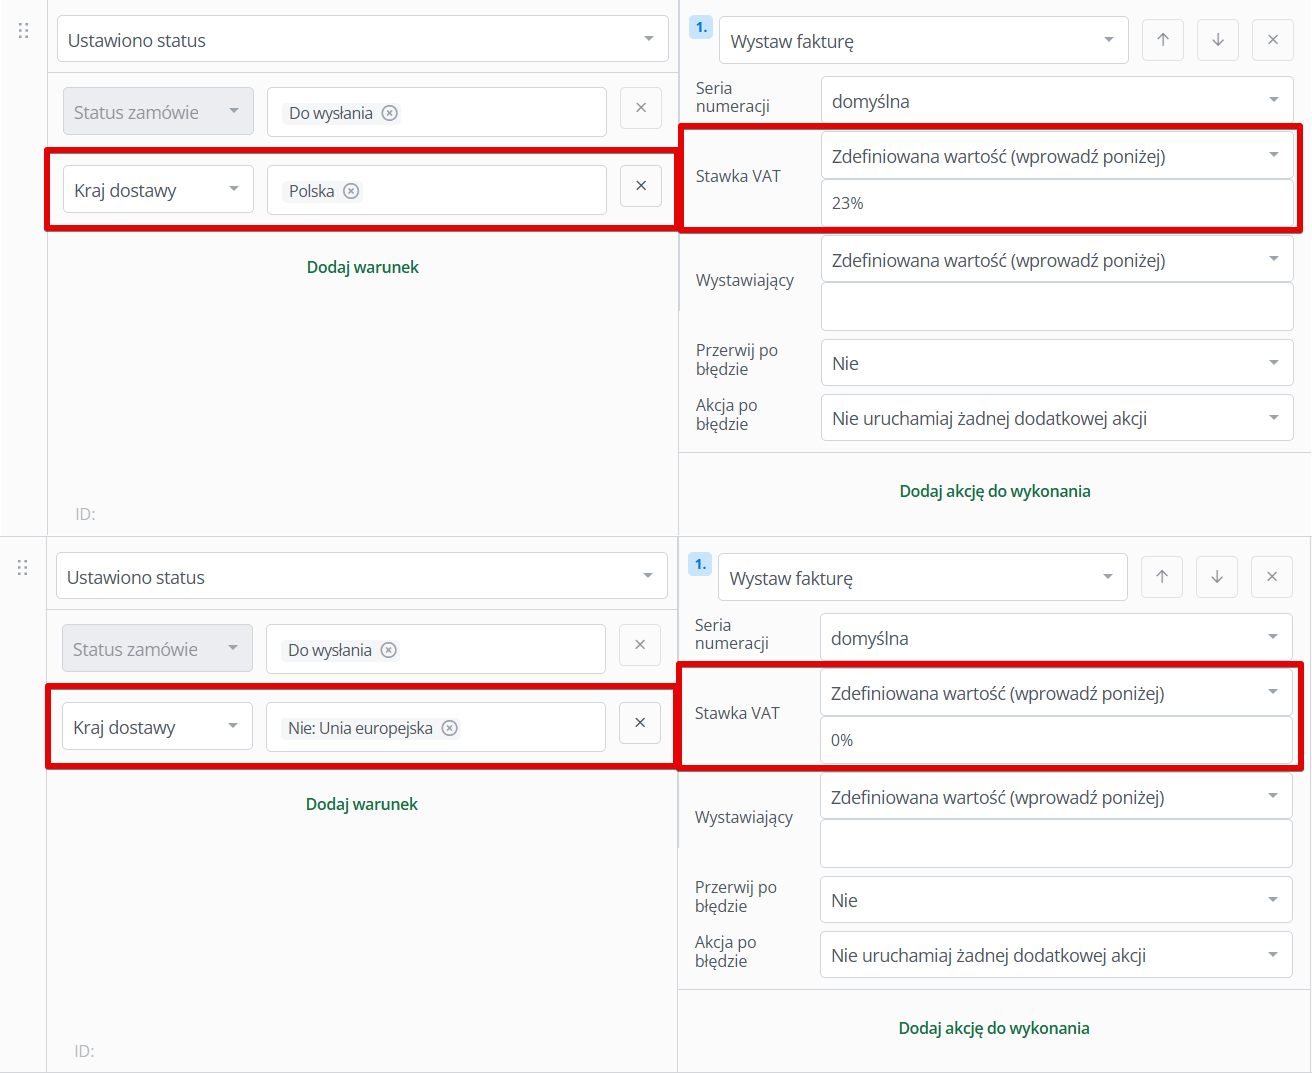This screenshot has height=1073, width=1312.
Task: Open the top Ustawiono status event dropdown
Action: [x=362, y=40]
